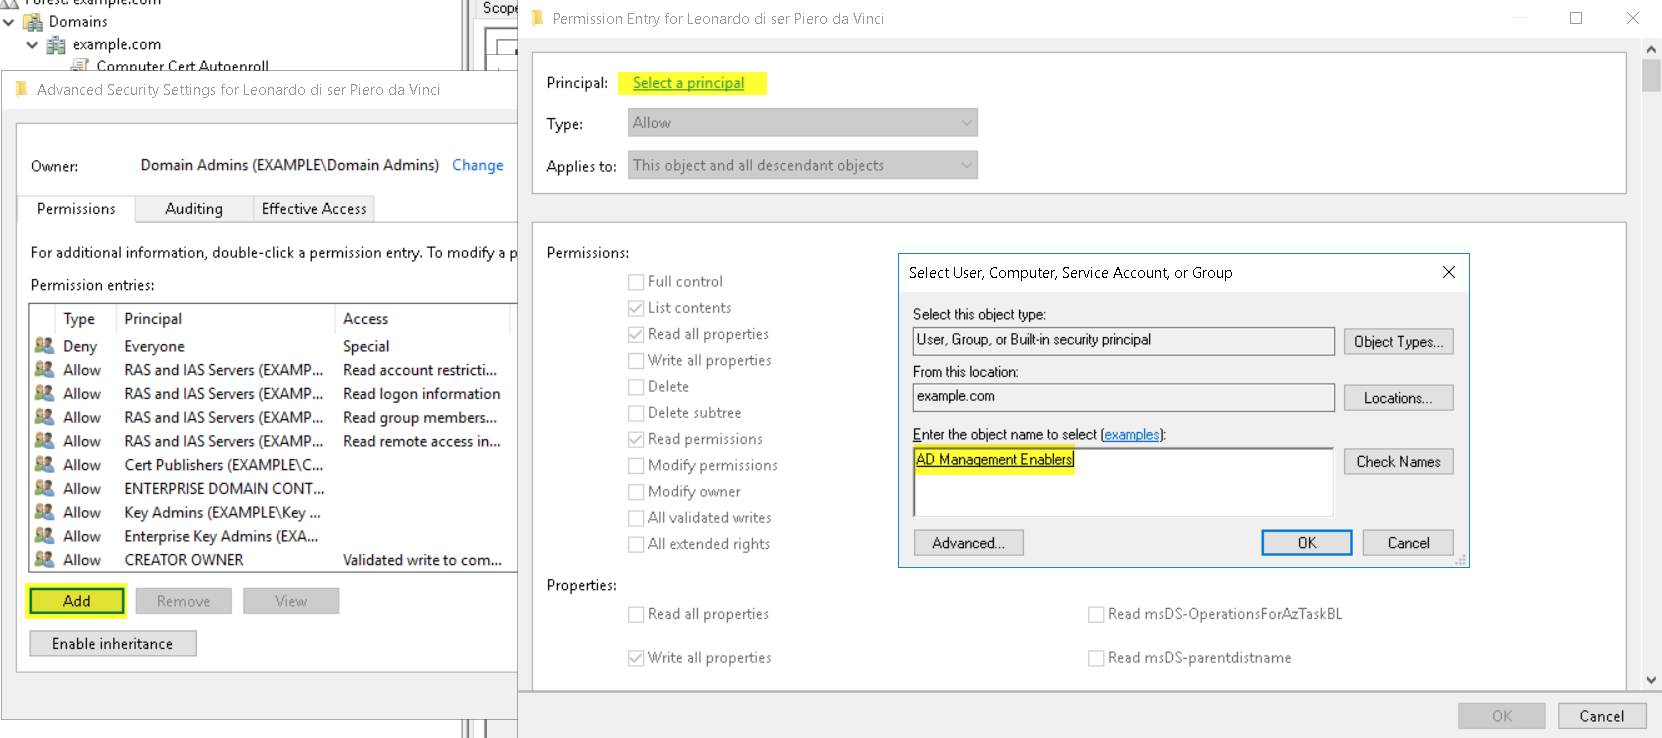Click group icon of Cert Publishers entry
Screen dimensions: 1662x738
(44, 465)
